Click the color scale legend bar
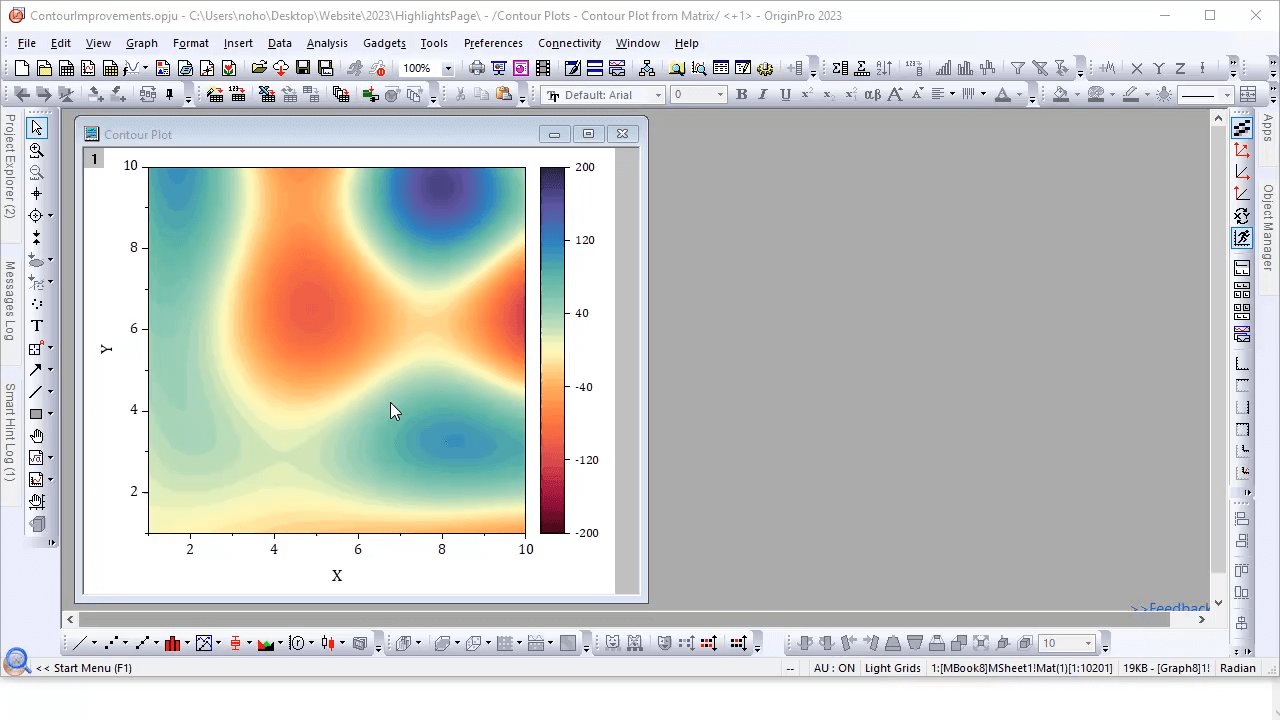The image size is (1280, 720). (552, 350)
